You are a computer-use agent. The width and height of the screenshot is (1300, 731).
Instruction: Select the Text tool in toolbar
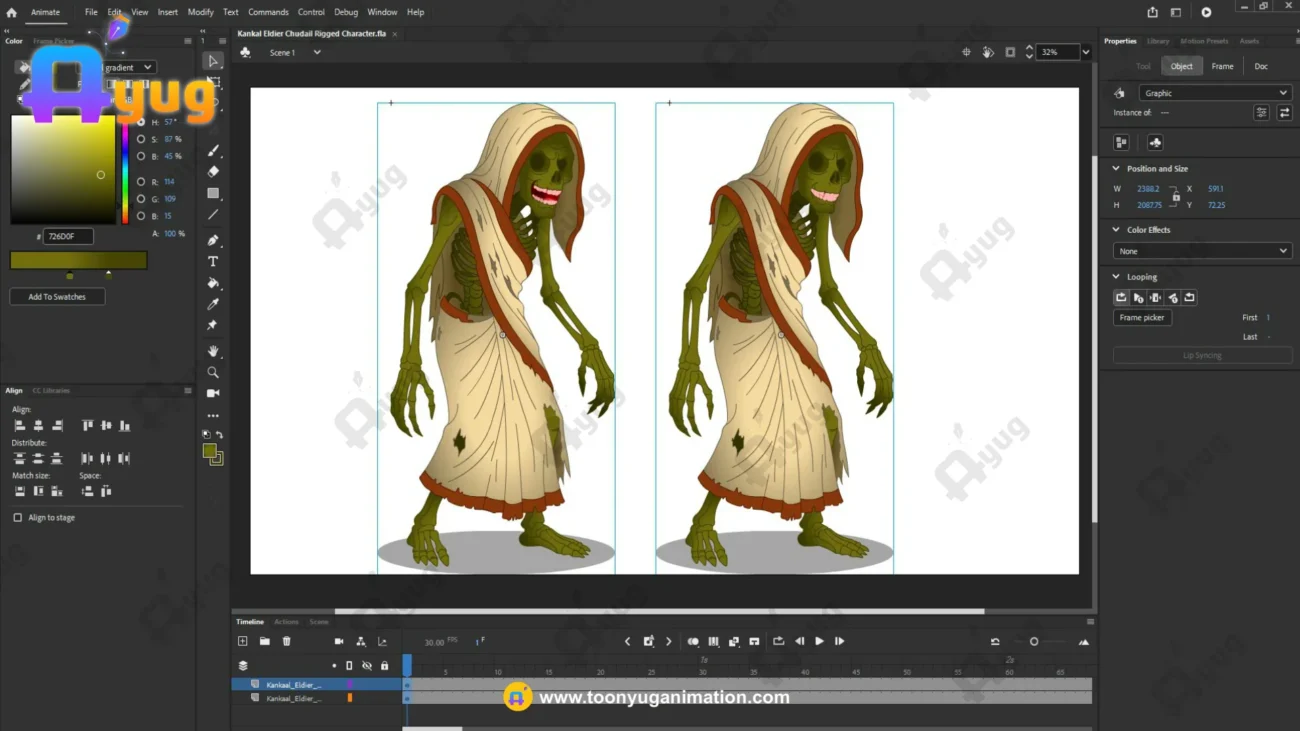213,261
